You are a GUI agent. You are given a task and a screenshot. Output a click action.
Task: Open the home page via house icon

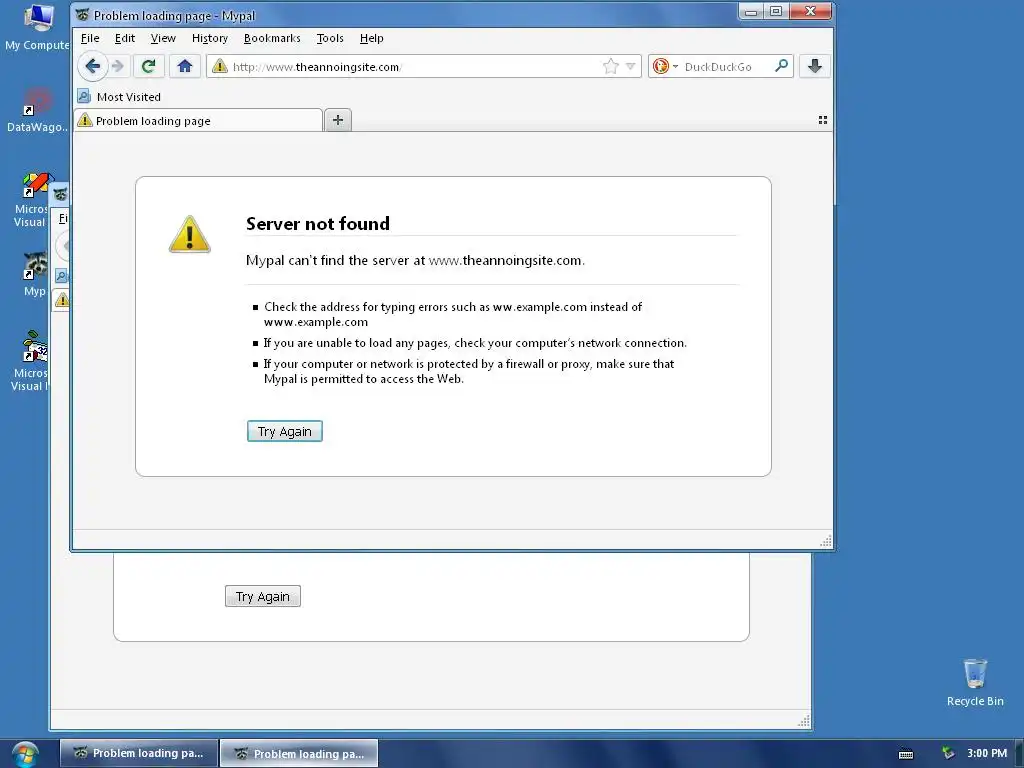click(185, 66)
